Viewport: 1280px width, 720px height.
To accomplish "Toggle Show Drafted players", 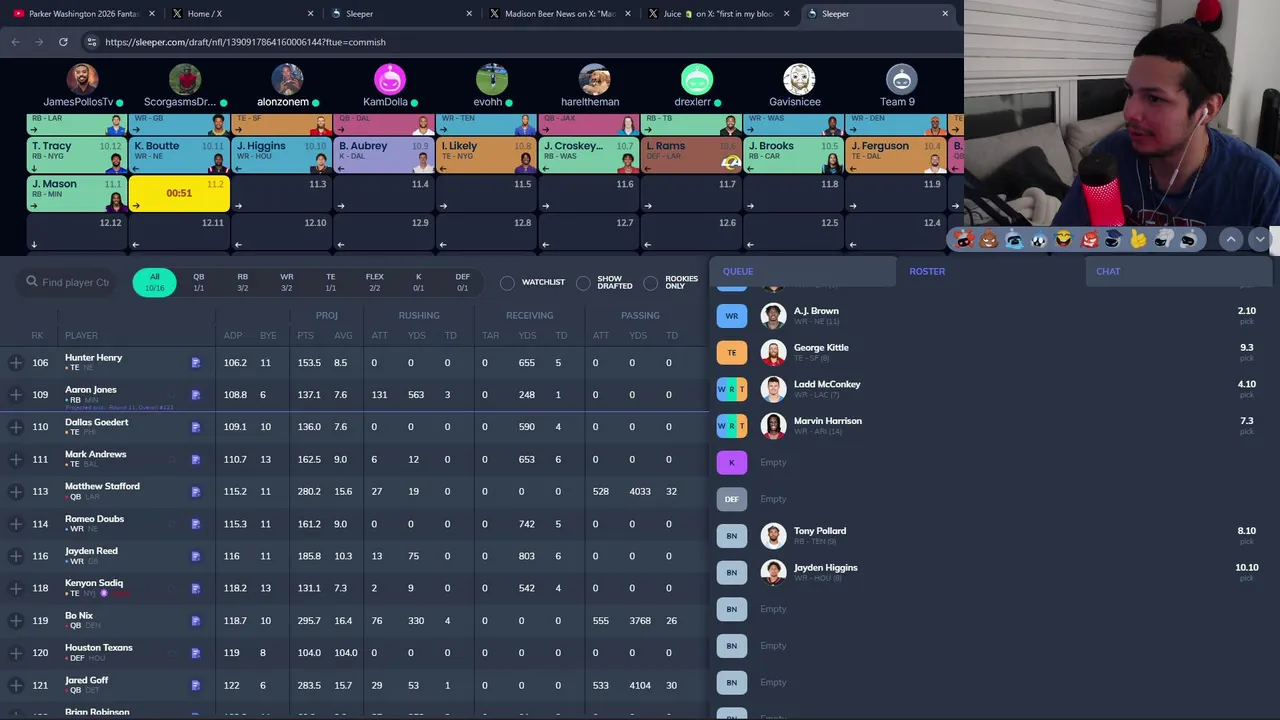I will pyautogui.click(x=583, y=283).
